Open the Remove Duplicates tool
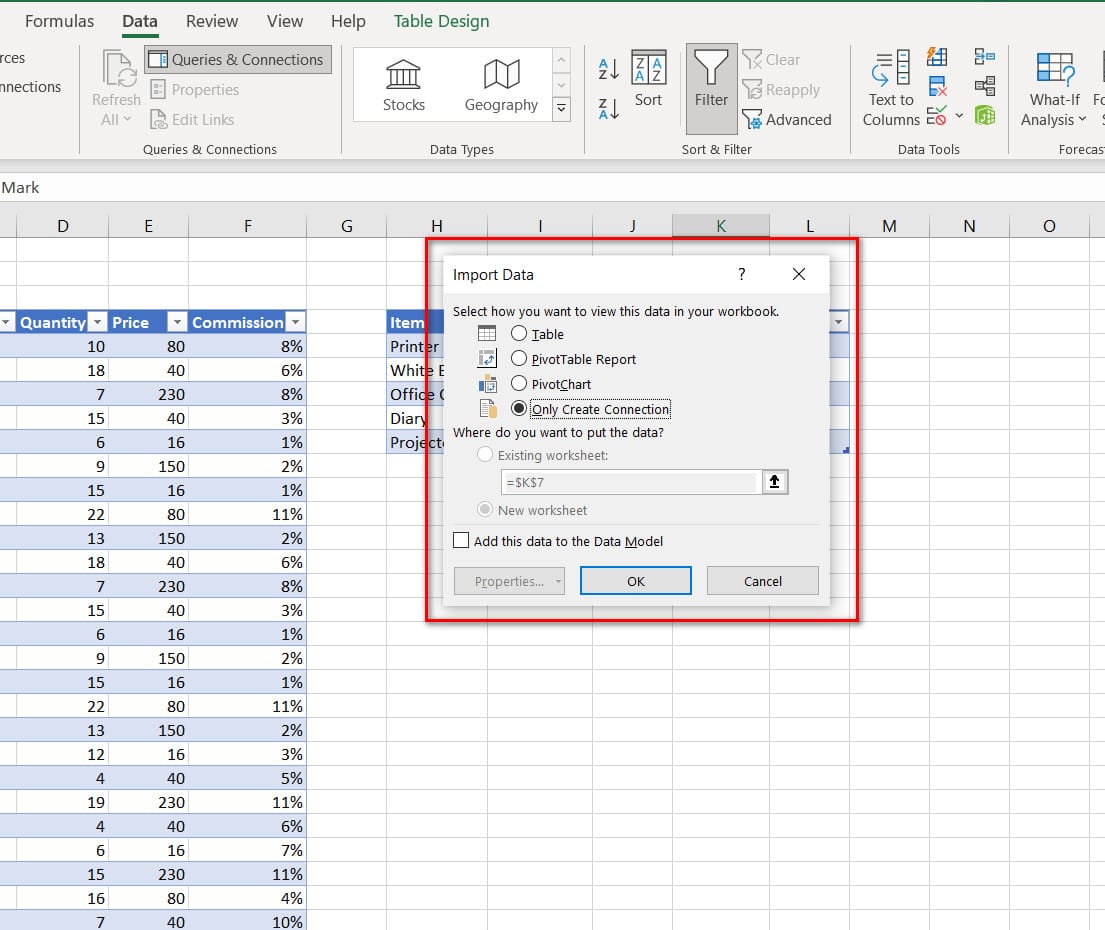 937,85
